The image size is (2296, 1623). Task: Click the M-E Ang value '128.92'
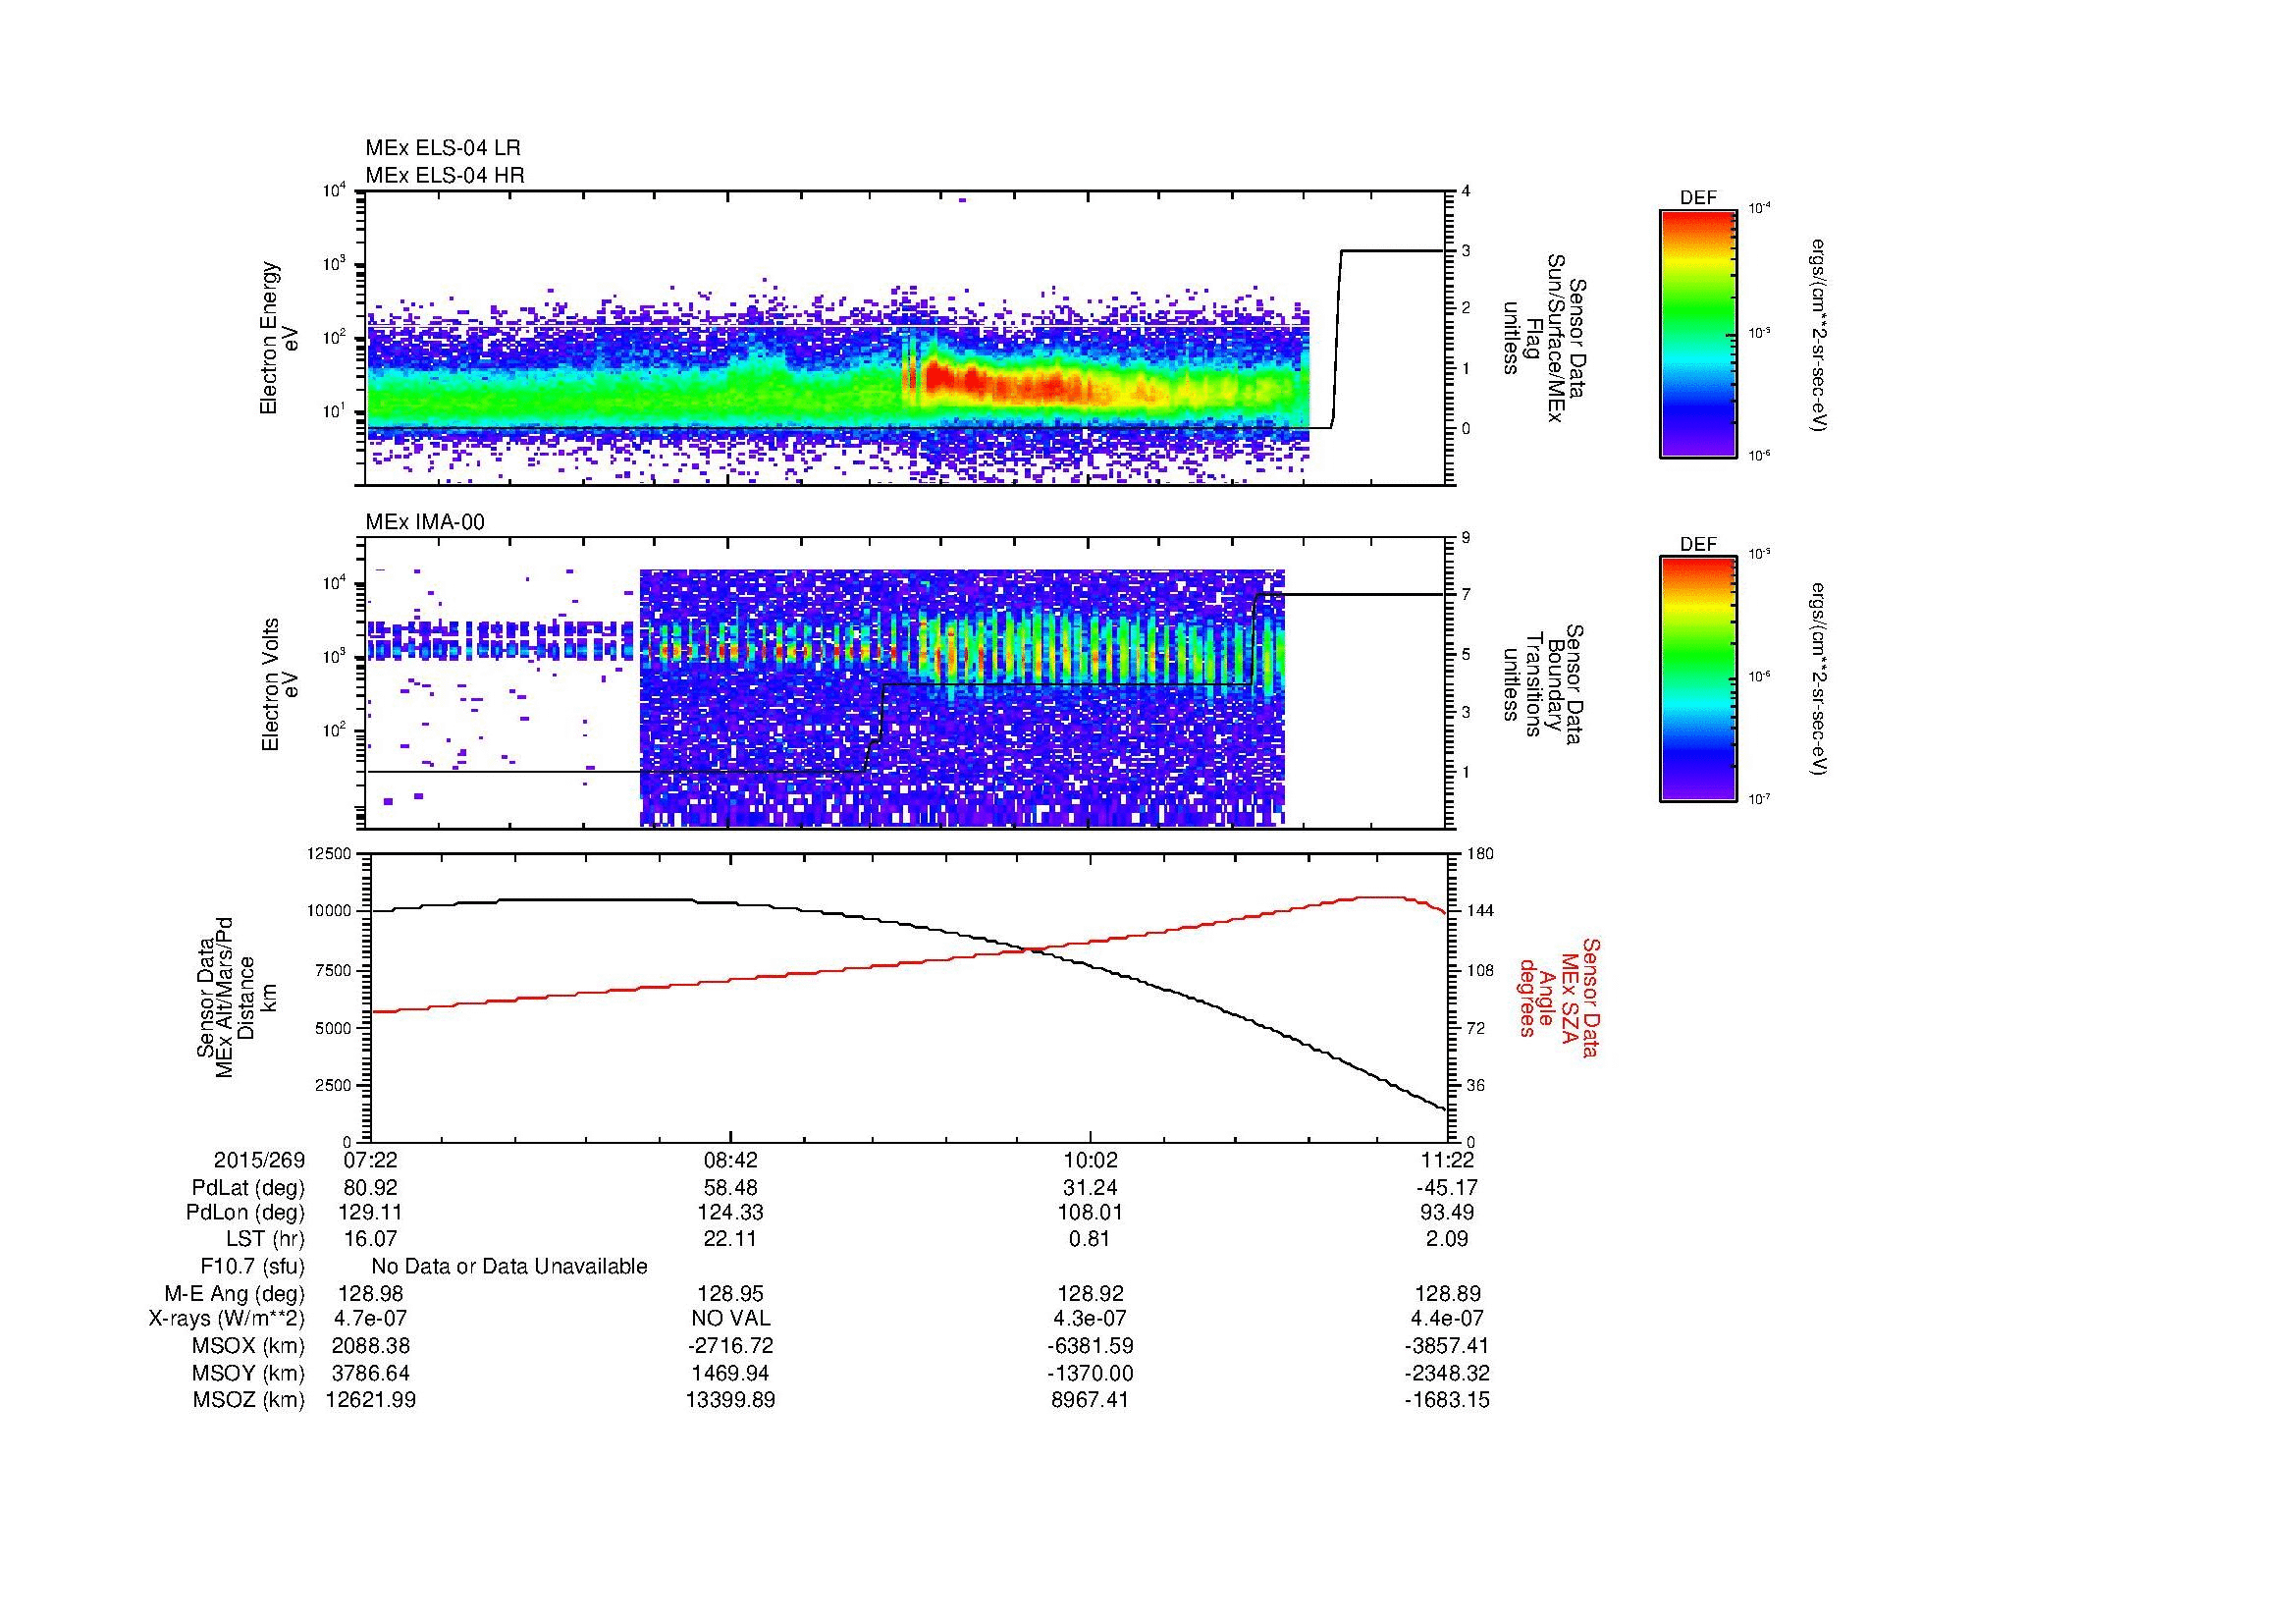tap(1090, 1294)
